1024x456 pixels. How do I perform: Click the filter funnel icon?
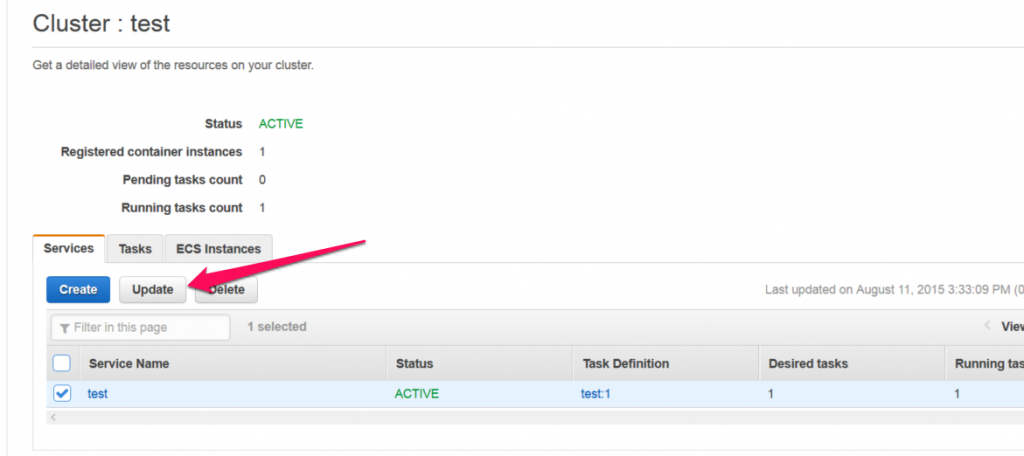coord(64,328)
